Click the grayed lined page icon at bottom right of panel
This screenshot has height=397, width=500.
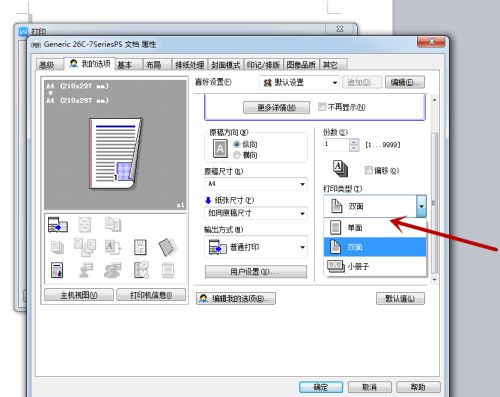pyautogui.click(x=168, y=270)
